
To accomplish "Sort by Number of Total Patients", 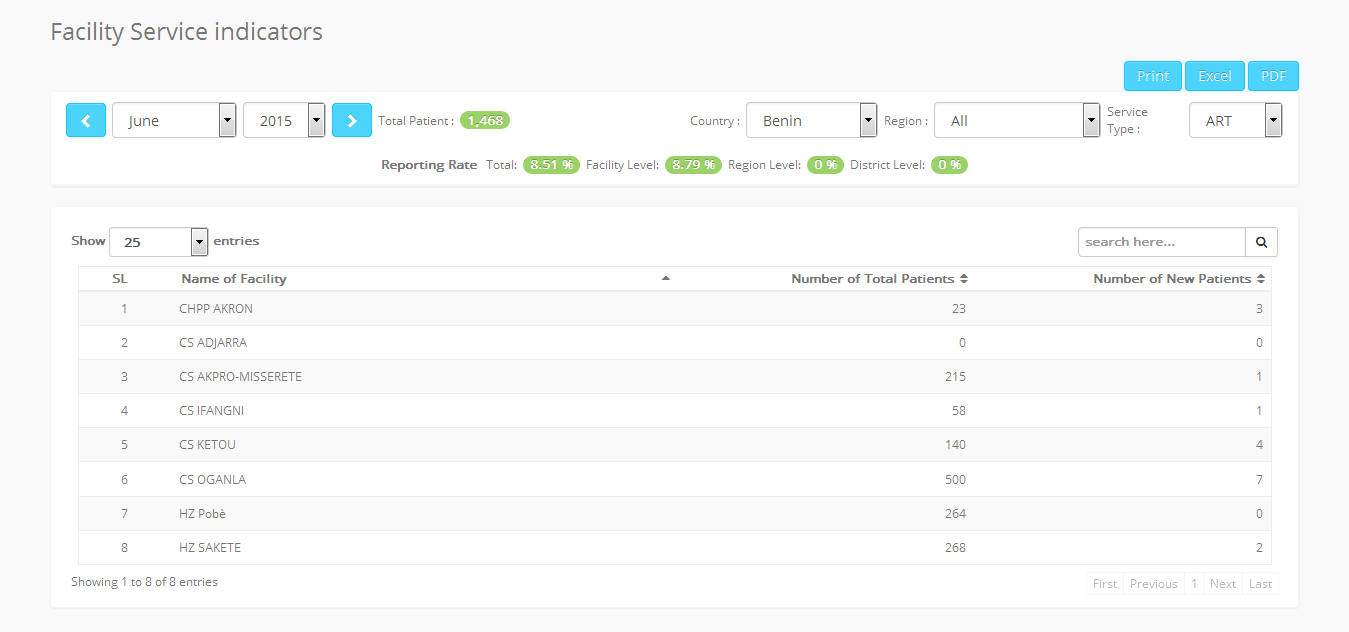I will [879, 279].
